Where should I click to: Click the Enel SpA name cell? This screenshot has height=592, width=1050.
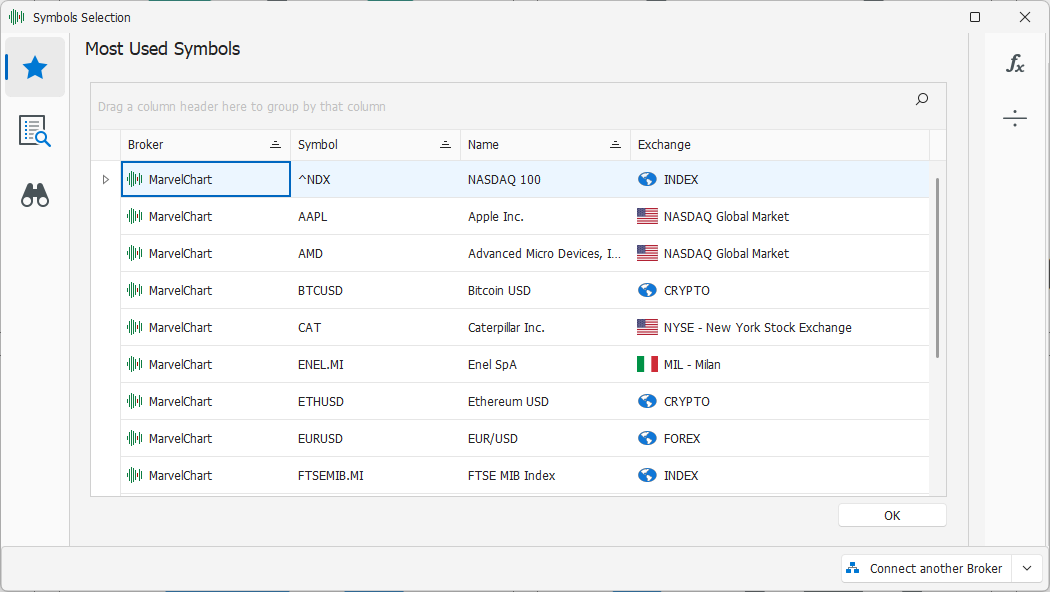pyautogui.click(x=546, y=364)
